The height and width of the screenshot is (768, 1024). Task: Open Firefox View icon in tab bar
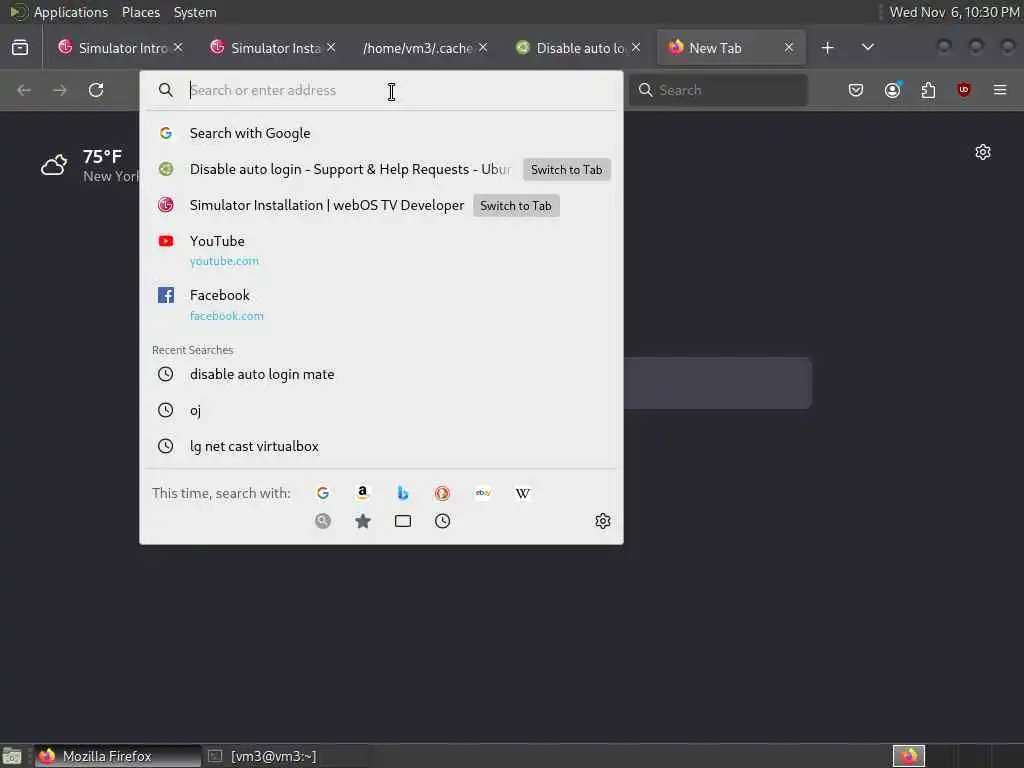point(20,48)
